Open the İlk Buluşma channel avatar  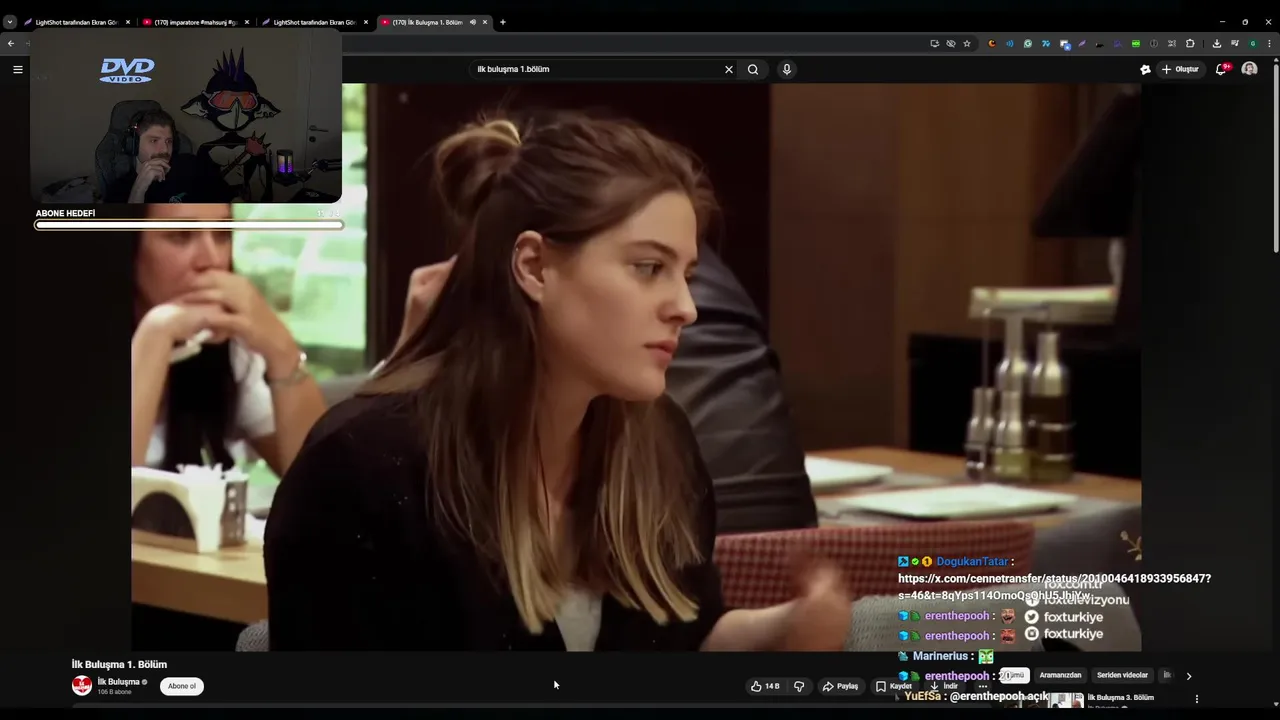pyautogui.click(x=82, y=686)
